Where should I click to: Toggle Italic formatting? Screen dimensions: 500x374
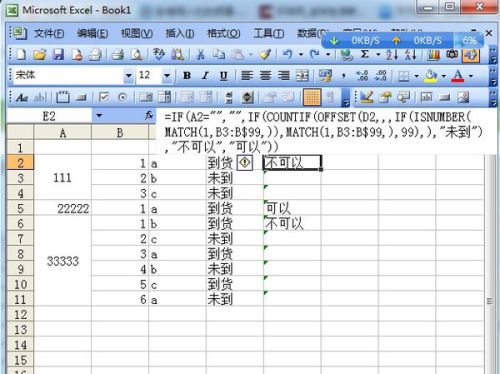coord(205,76)
